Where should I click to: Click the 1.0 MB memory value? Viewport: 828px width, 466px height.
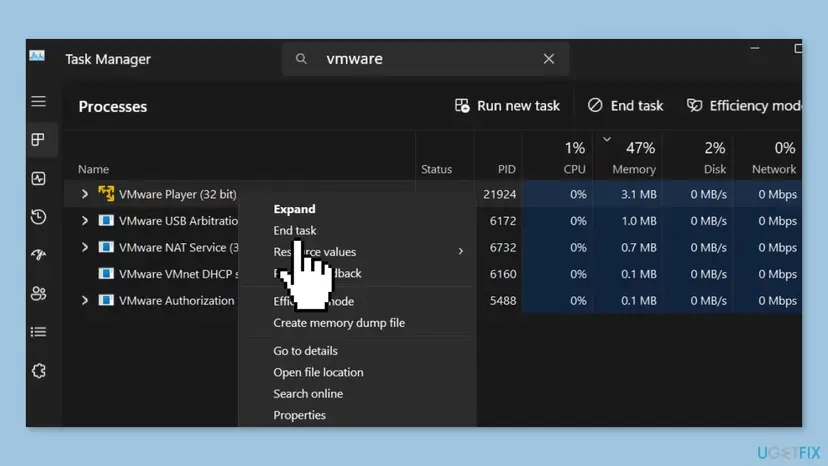(638, 221)
